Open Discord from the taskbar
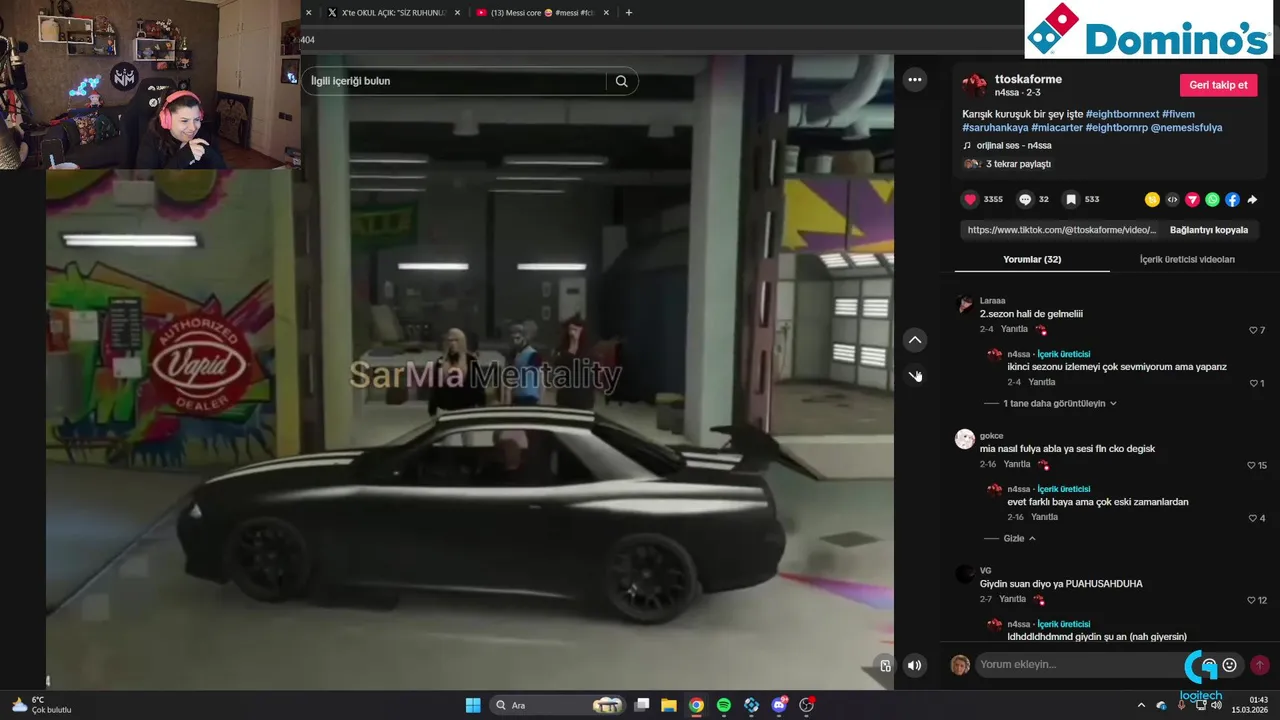The image size is (1280, 720). pyautogui.click(x=779, y=705)
